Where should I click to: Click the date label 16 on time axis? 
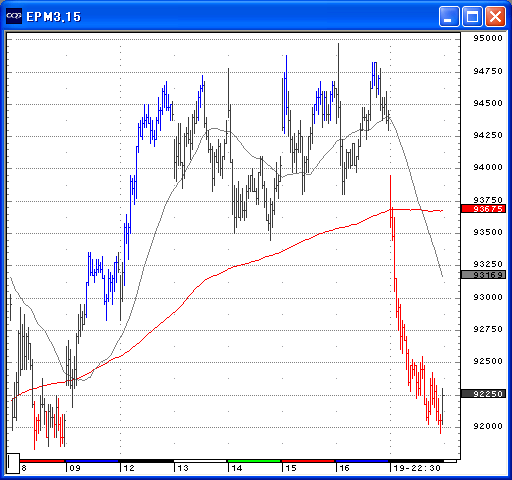(x=344, y=468)
